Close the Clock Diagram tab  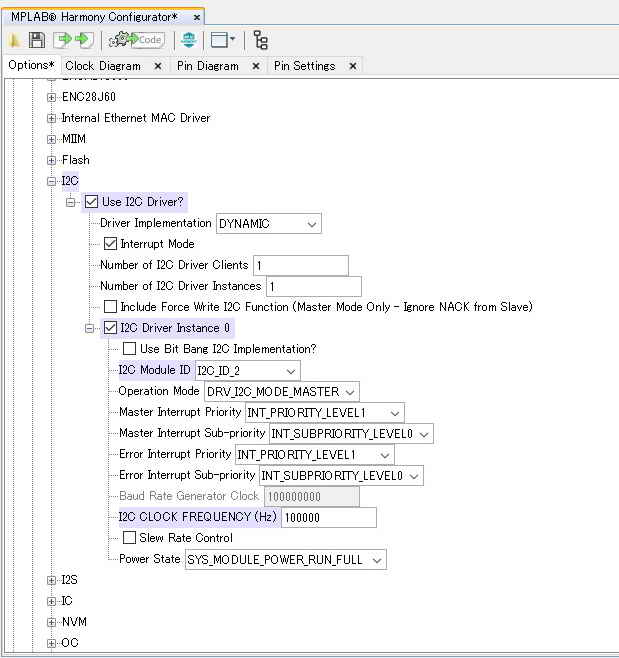pos(158,66)
